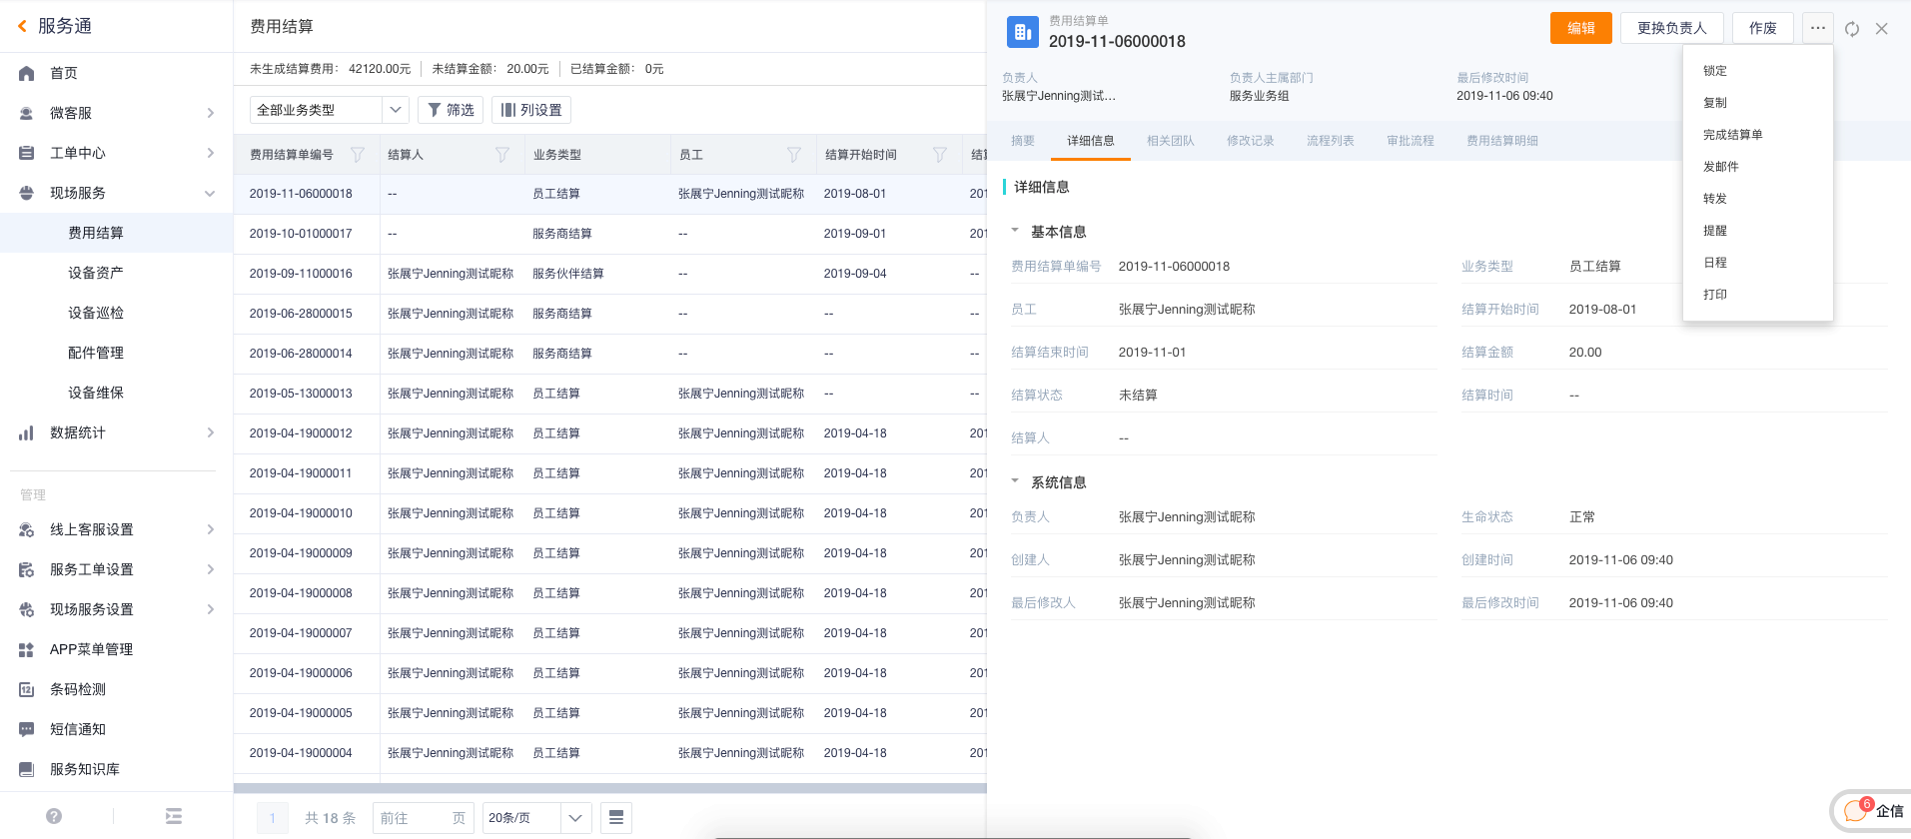This screenshot has width=1911, height=839.
Task: Click the back arrow beside 服务通
Action: (x=22, y=26)
